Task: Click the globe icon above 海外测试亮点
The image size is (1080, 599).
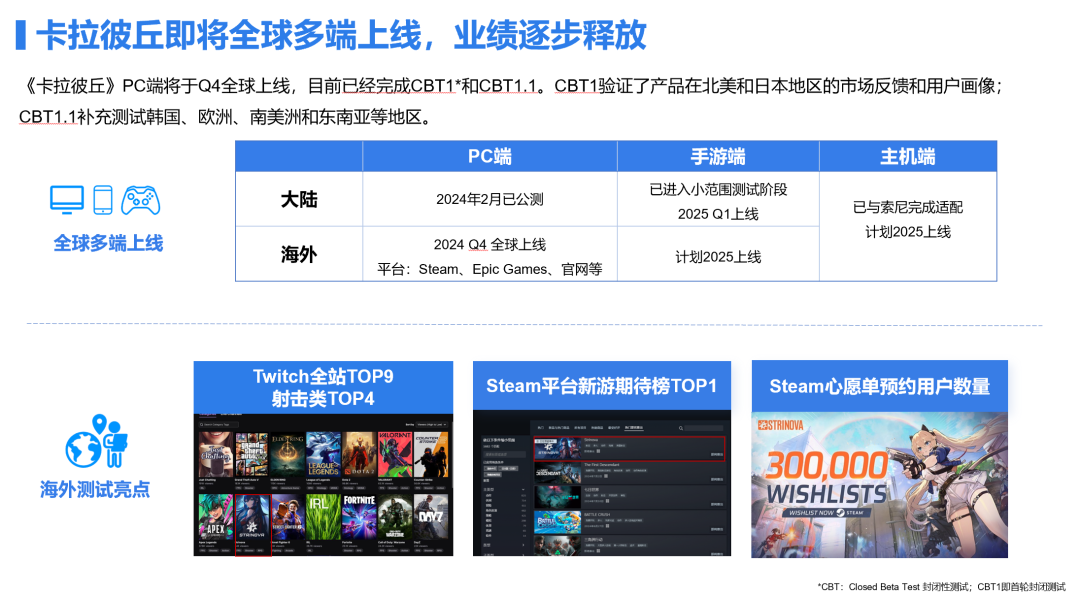Action: coord(84,450)
